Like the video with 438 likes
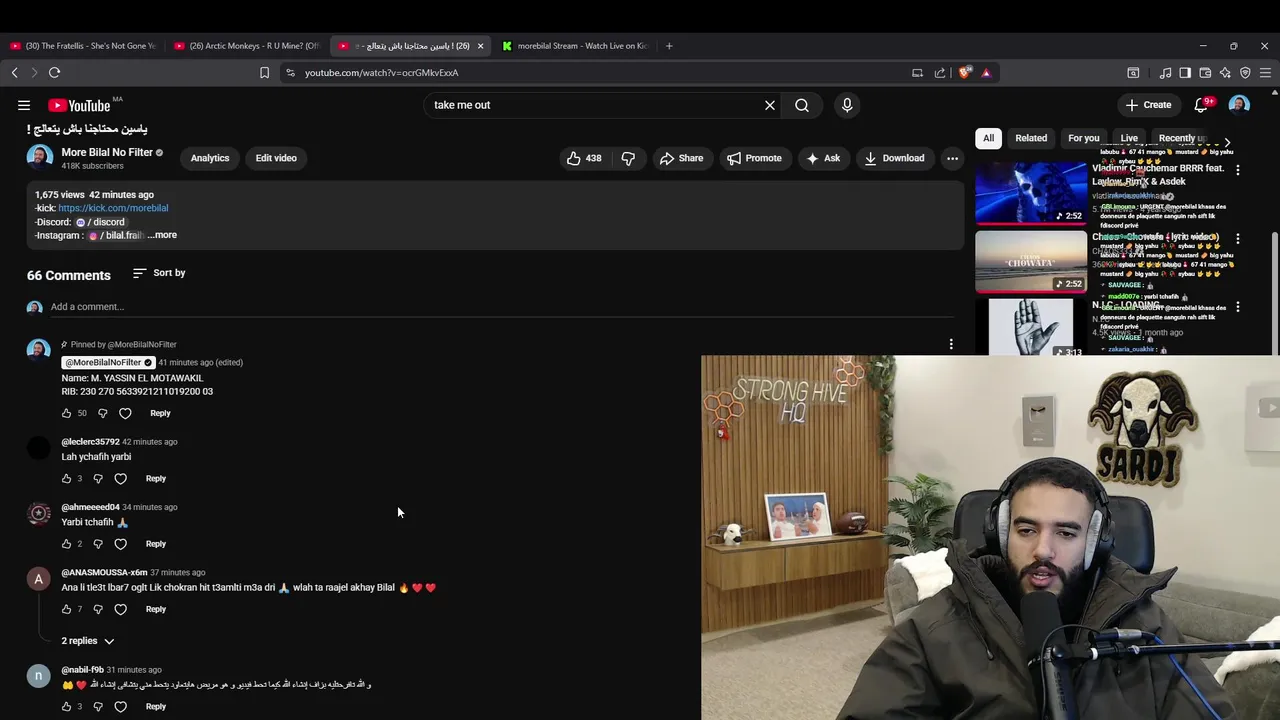Viewport: 1280px width, 720px height. (583, 158)
